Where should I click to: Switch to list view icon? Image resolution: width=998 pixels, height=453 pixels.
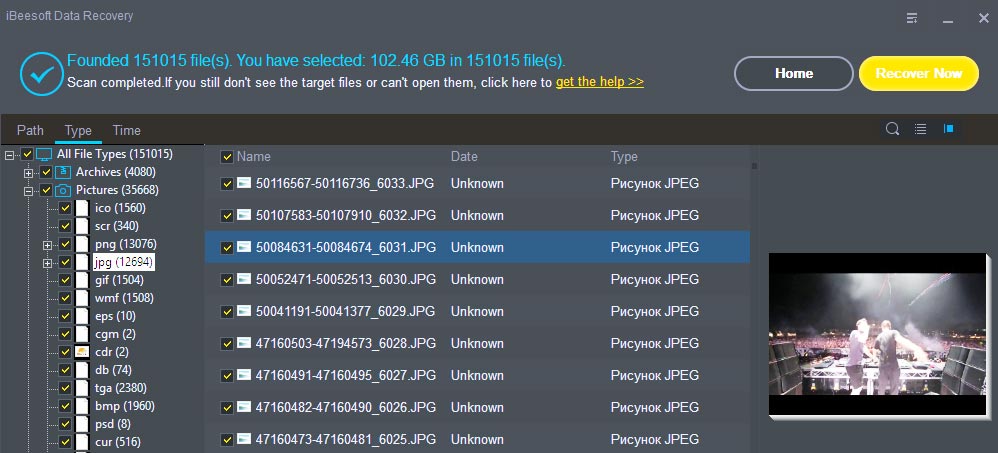point(920,129)
